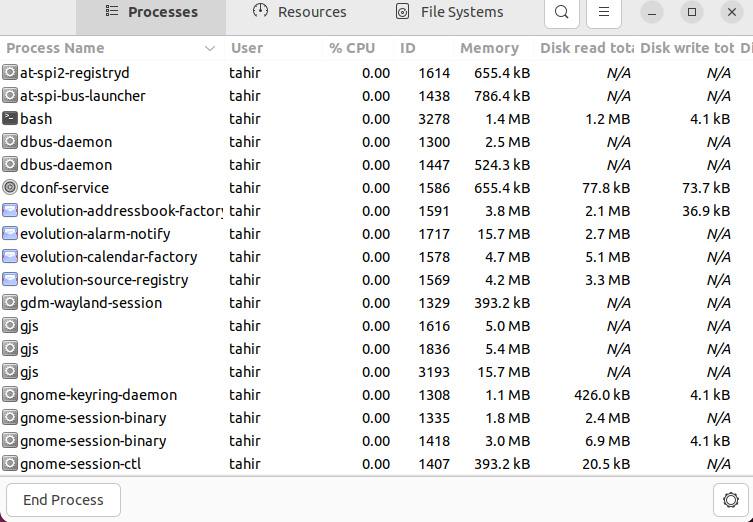Image resolution: width=753 pixels, height=522 pixels.
Task: Select the evolution-alarm-notify process name
Action: (95, 234)
